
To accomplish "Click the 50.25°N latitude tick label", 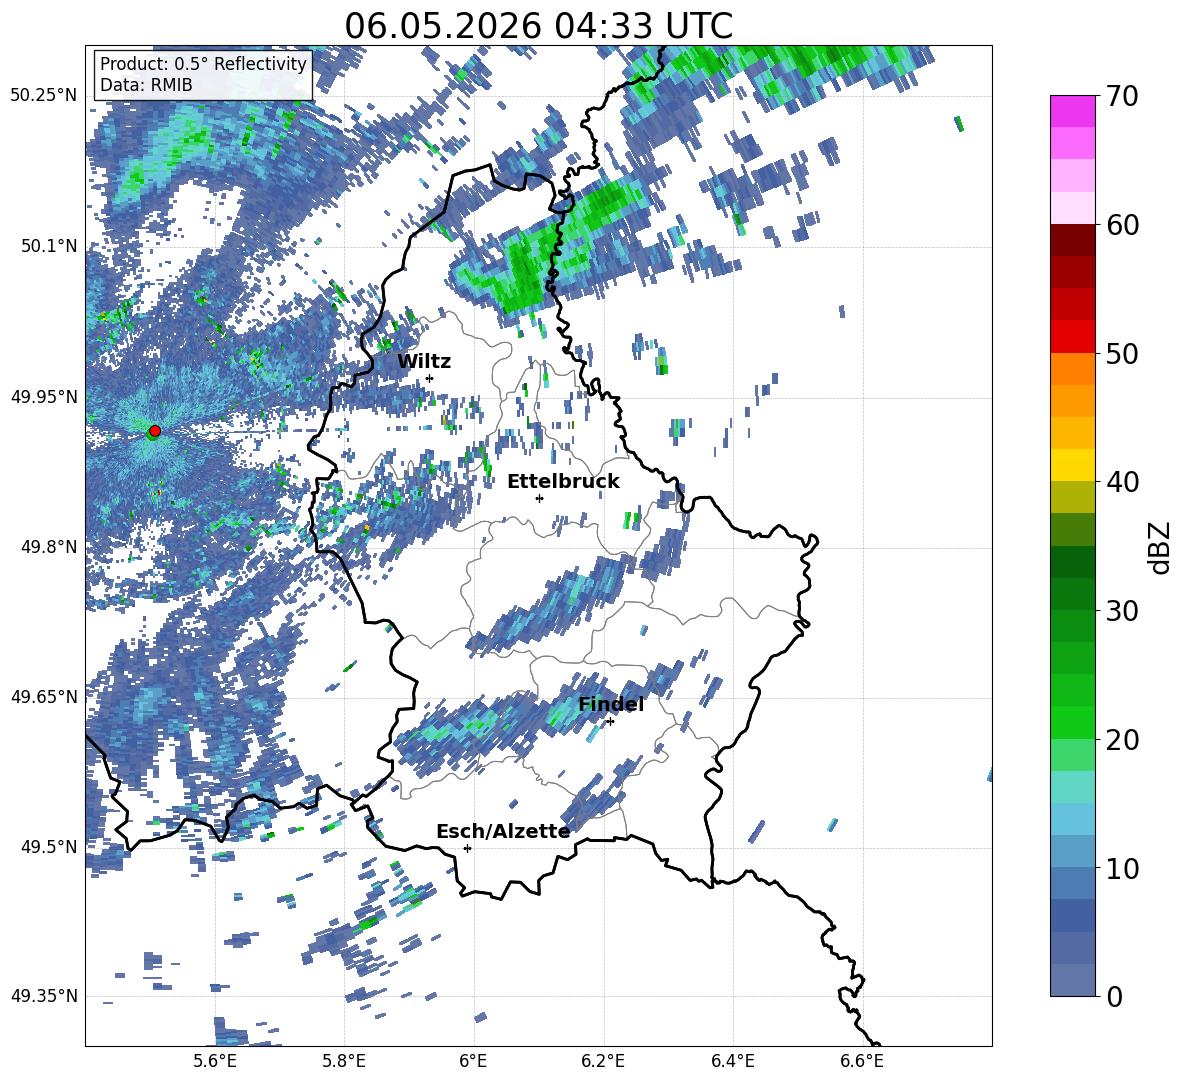I will [x=43, y=95].
